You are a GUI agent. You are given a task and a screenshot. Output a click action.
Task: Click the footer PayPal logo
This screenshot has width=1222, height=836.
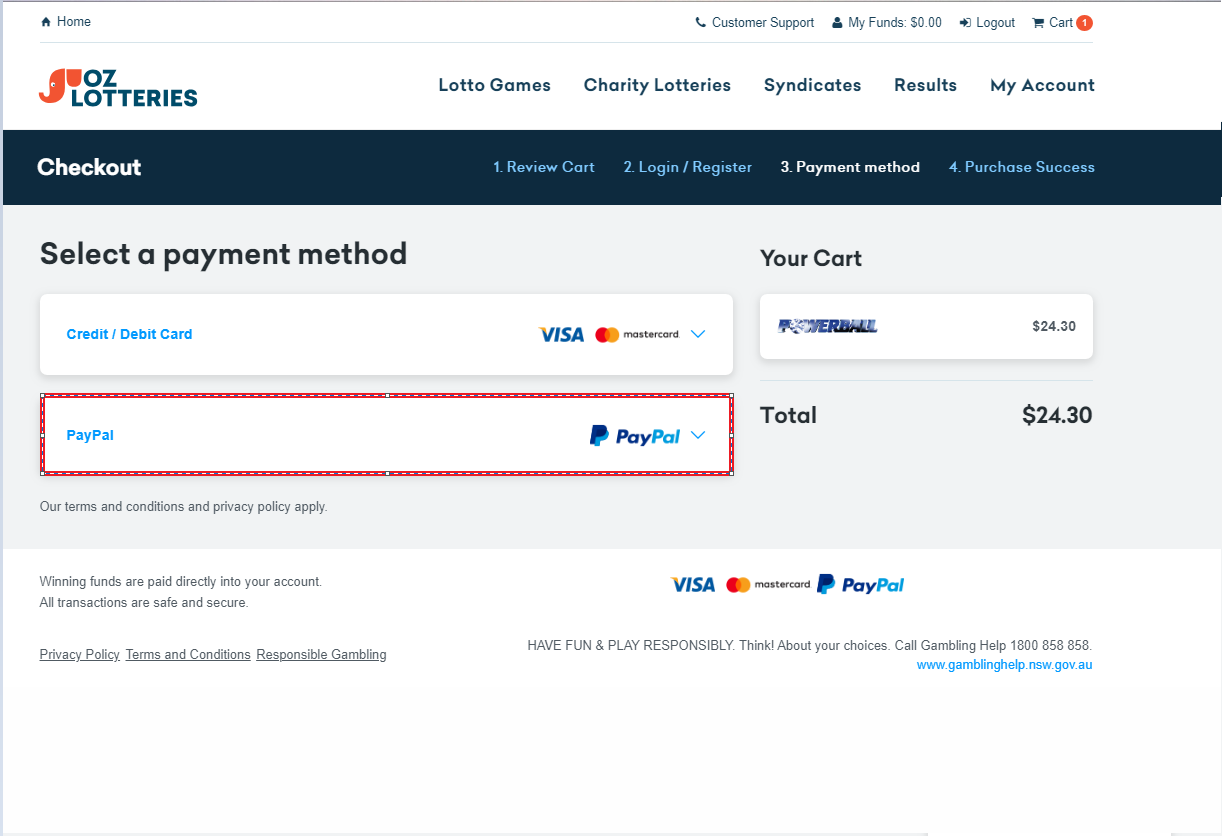tap(861, 585)
